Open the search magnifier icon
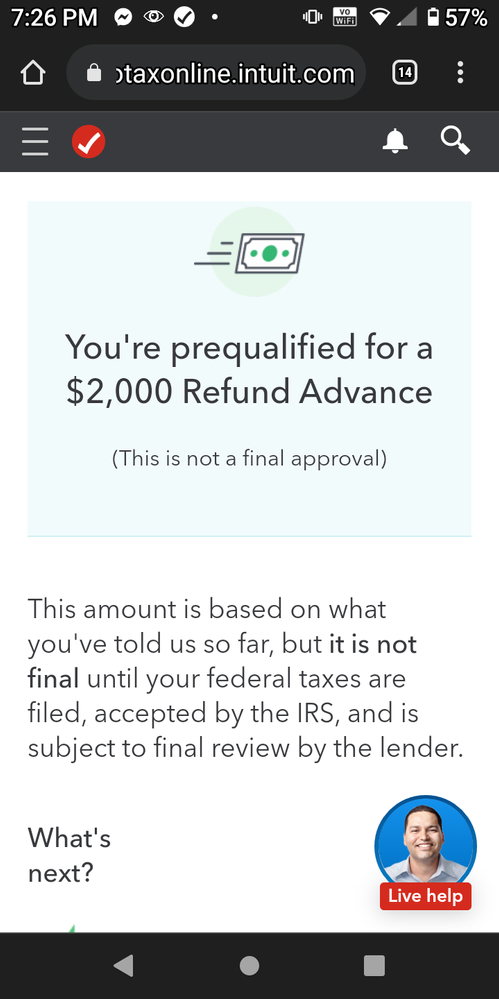This screenshot has height=999, width=499. [456, 141]
